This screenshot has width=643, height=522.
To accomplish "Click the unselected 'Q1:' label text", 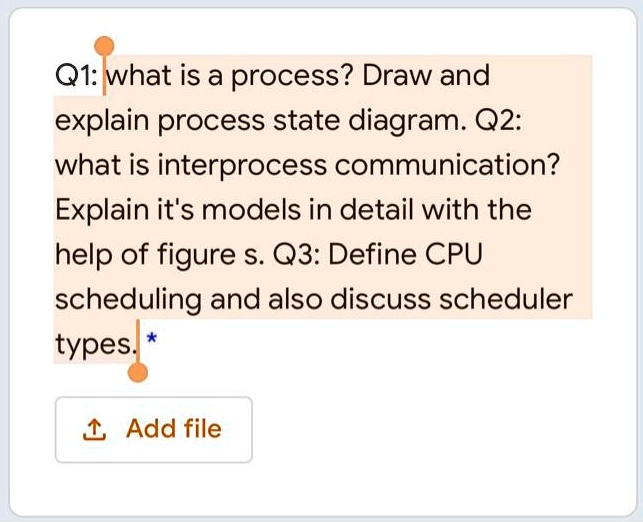I will 77,76.
